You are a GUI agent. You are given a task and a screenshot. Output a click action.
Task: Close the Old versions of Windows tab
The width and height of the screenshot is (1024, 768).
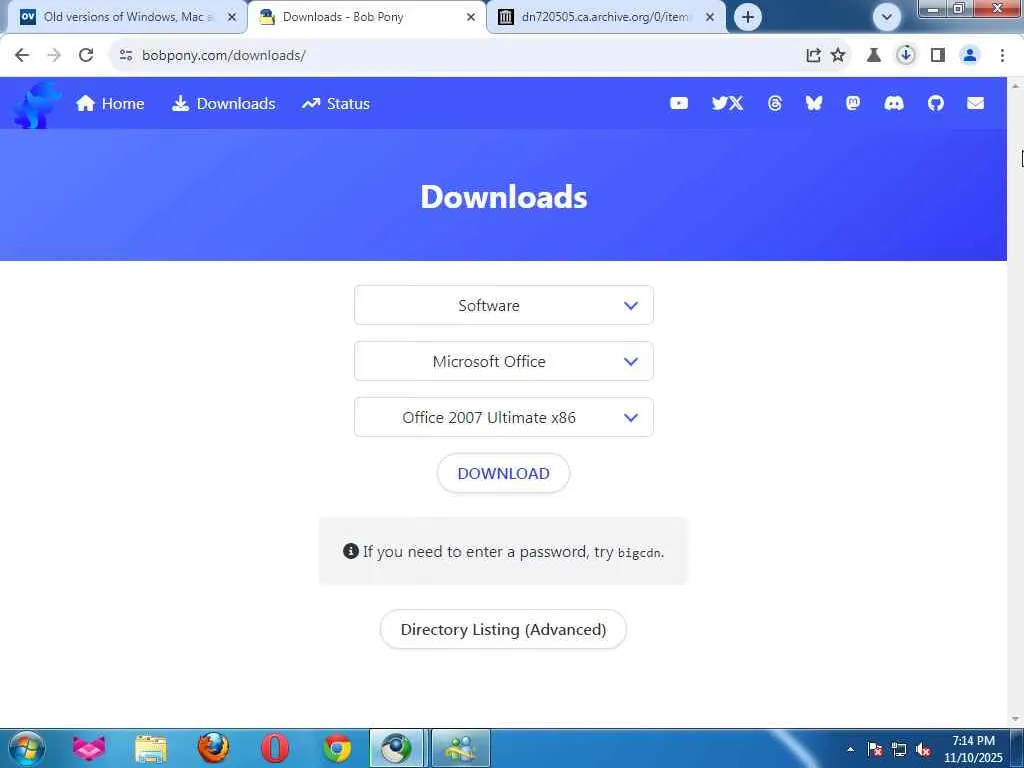[x=231, y=17]
